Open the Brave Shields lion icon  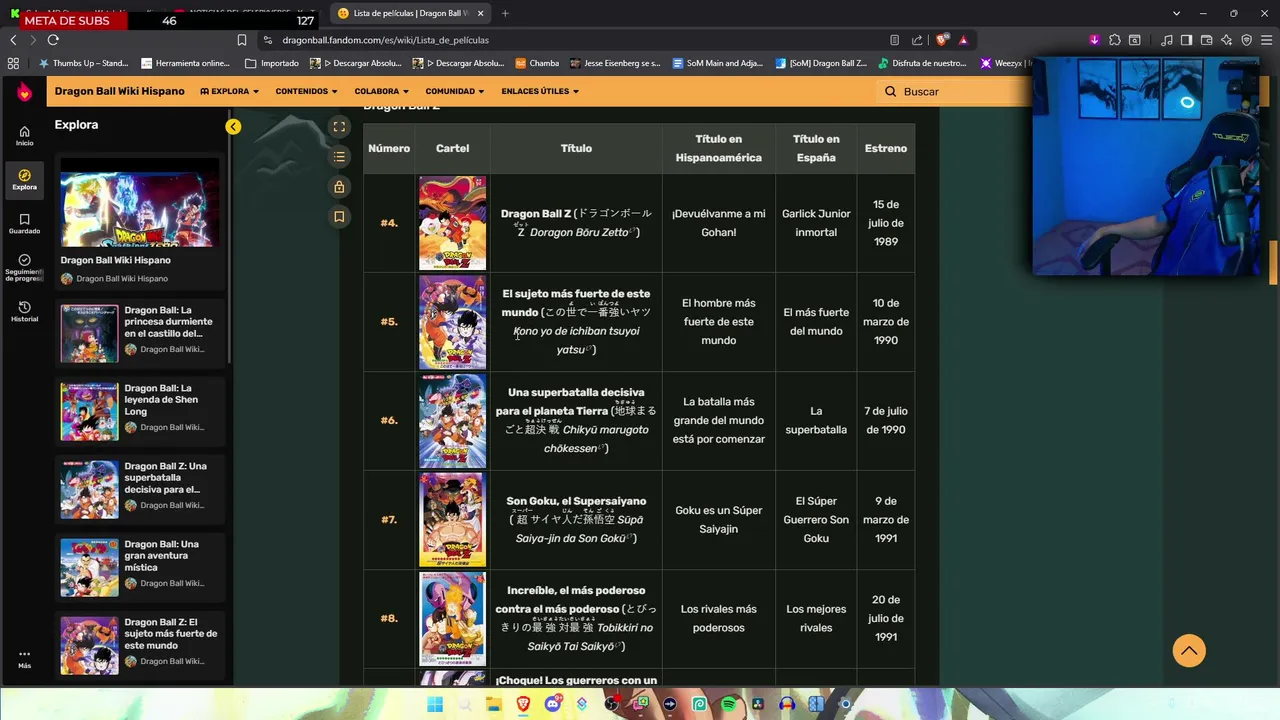941,40
